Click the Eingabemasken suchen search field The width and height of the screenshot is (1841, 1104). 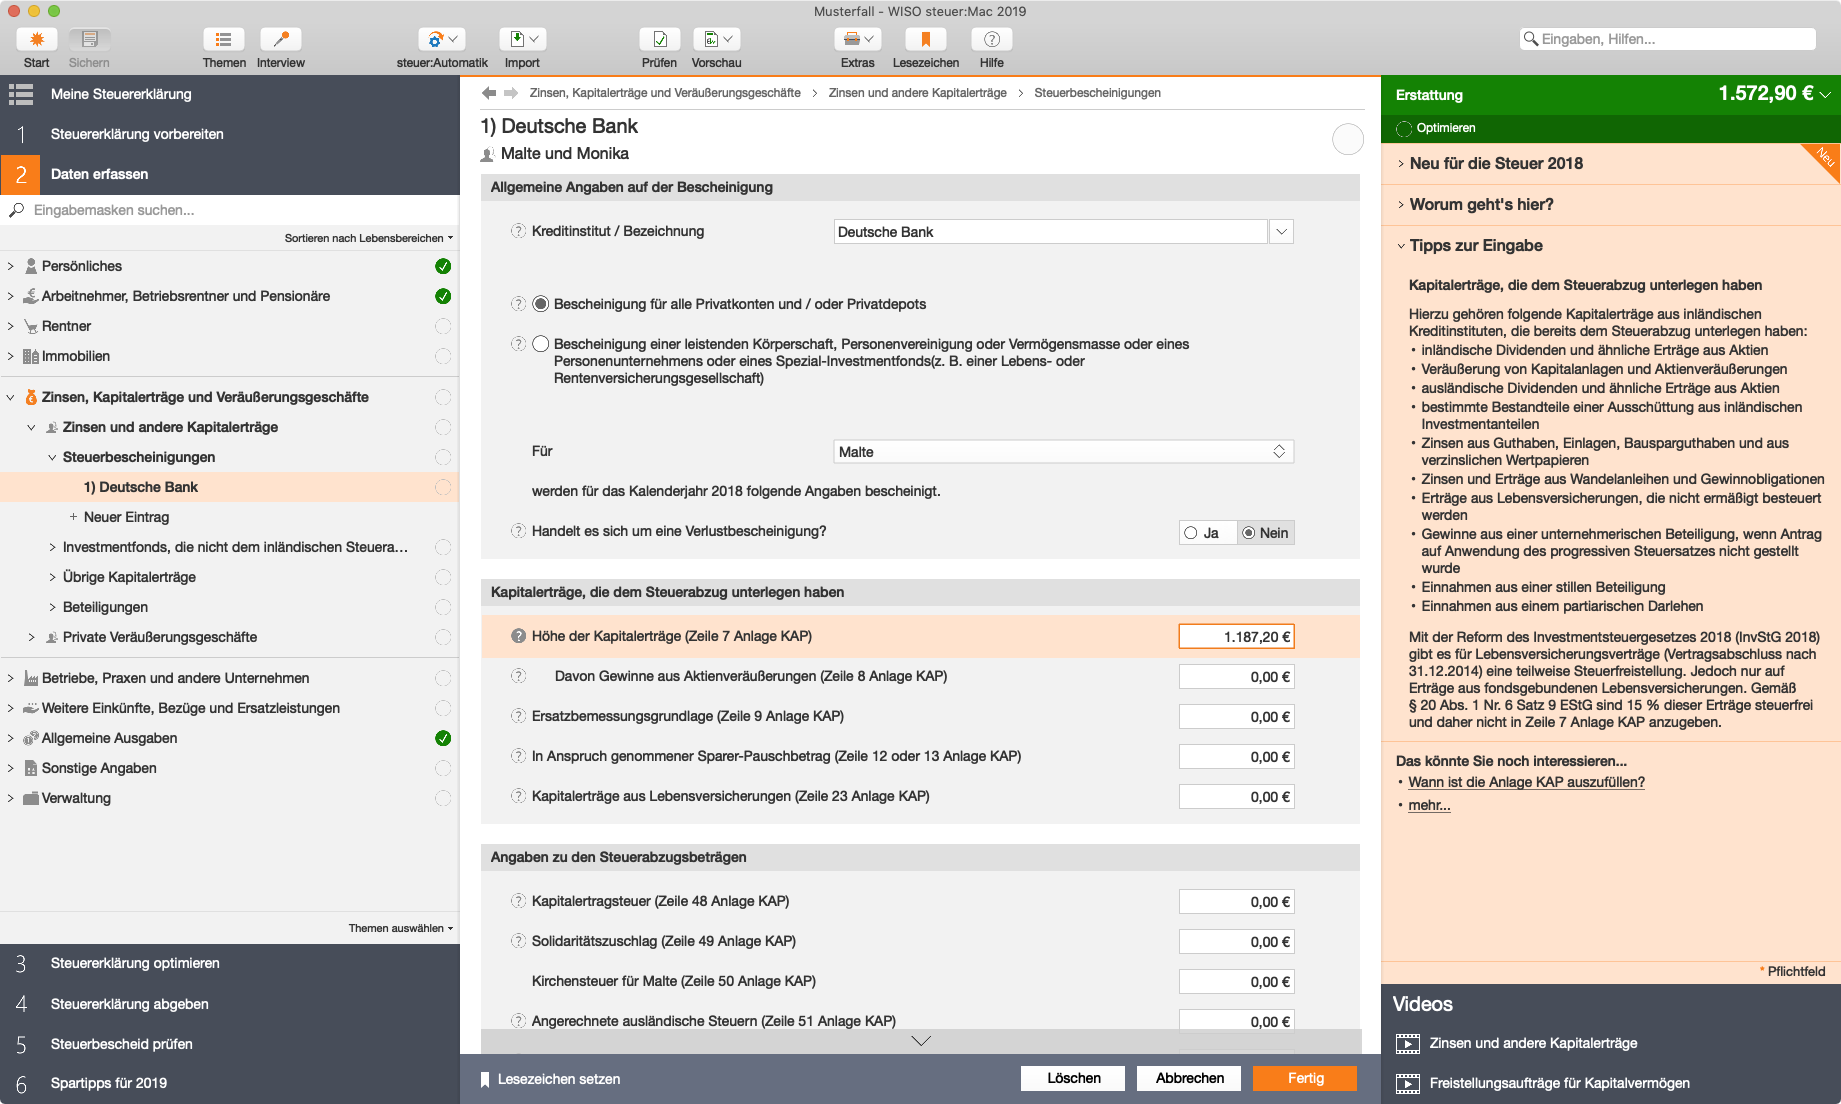229,210
